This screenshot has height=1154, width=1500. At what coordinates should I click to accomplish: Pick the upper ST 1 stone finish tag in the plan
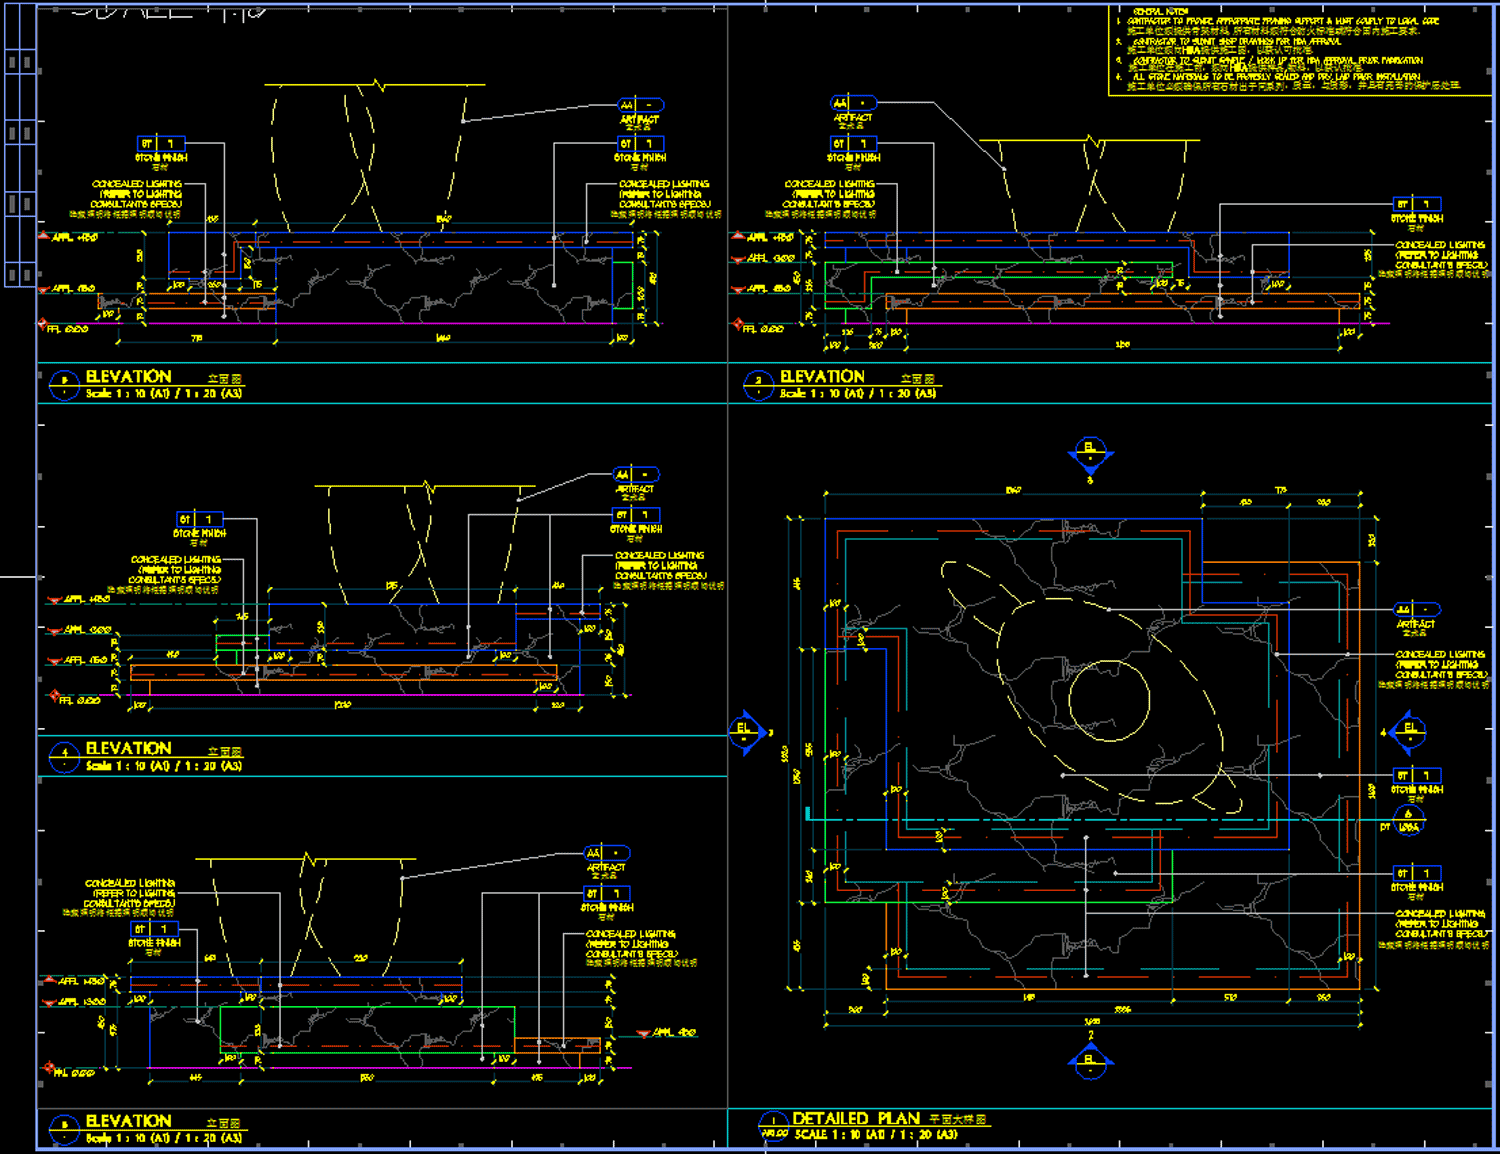[x=1416, y=775]
